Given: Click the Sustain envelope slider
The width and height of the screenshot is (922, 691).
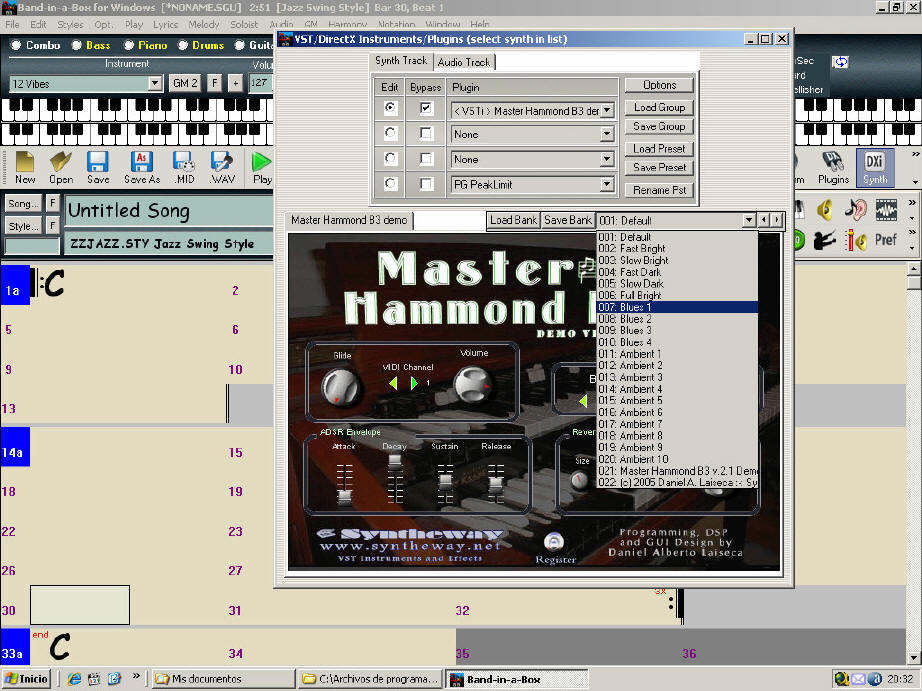Looking at the screenshot, I should pyautogui.click(x=445, y=482).
